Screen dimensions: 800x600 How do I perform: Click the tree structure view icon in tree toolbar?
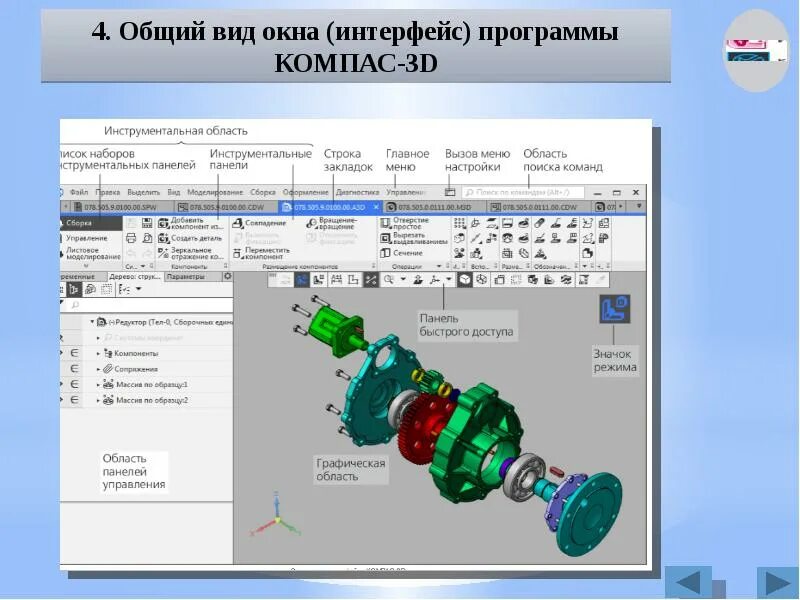pyautogui.click(x=73, y=289)
